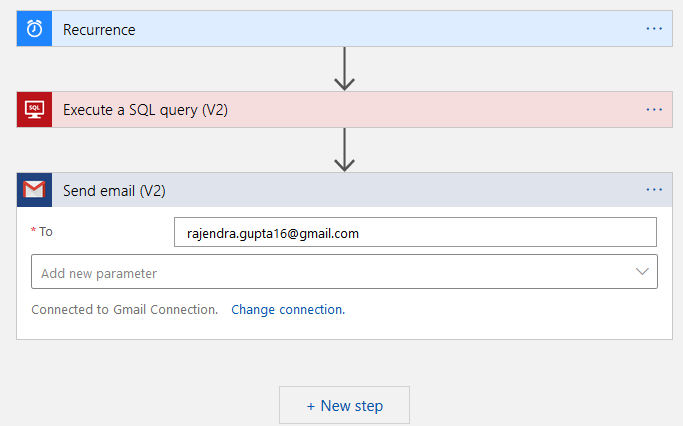Click the Change connection link
This screenshot has width=683, height=426.
click(288, 310)
